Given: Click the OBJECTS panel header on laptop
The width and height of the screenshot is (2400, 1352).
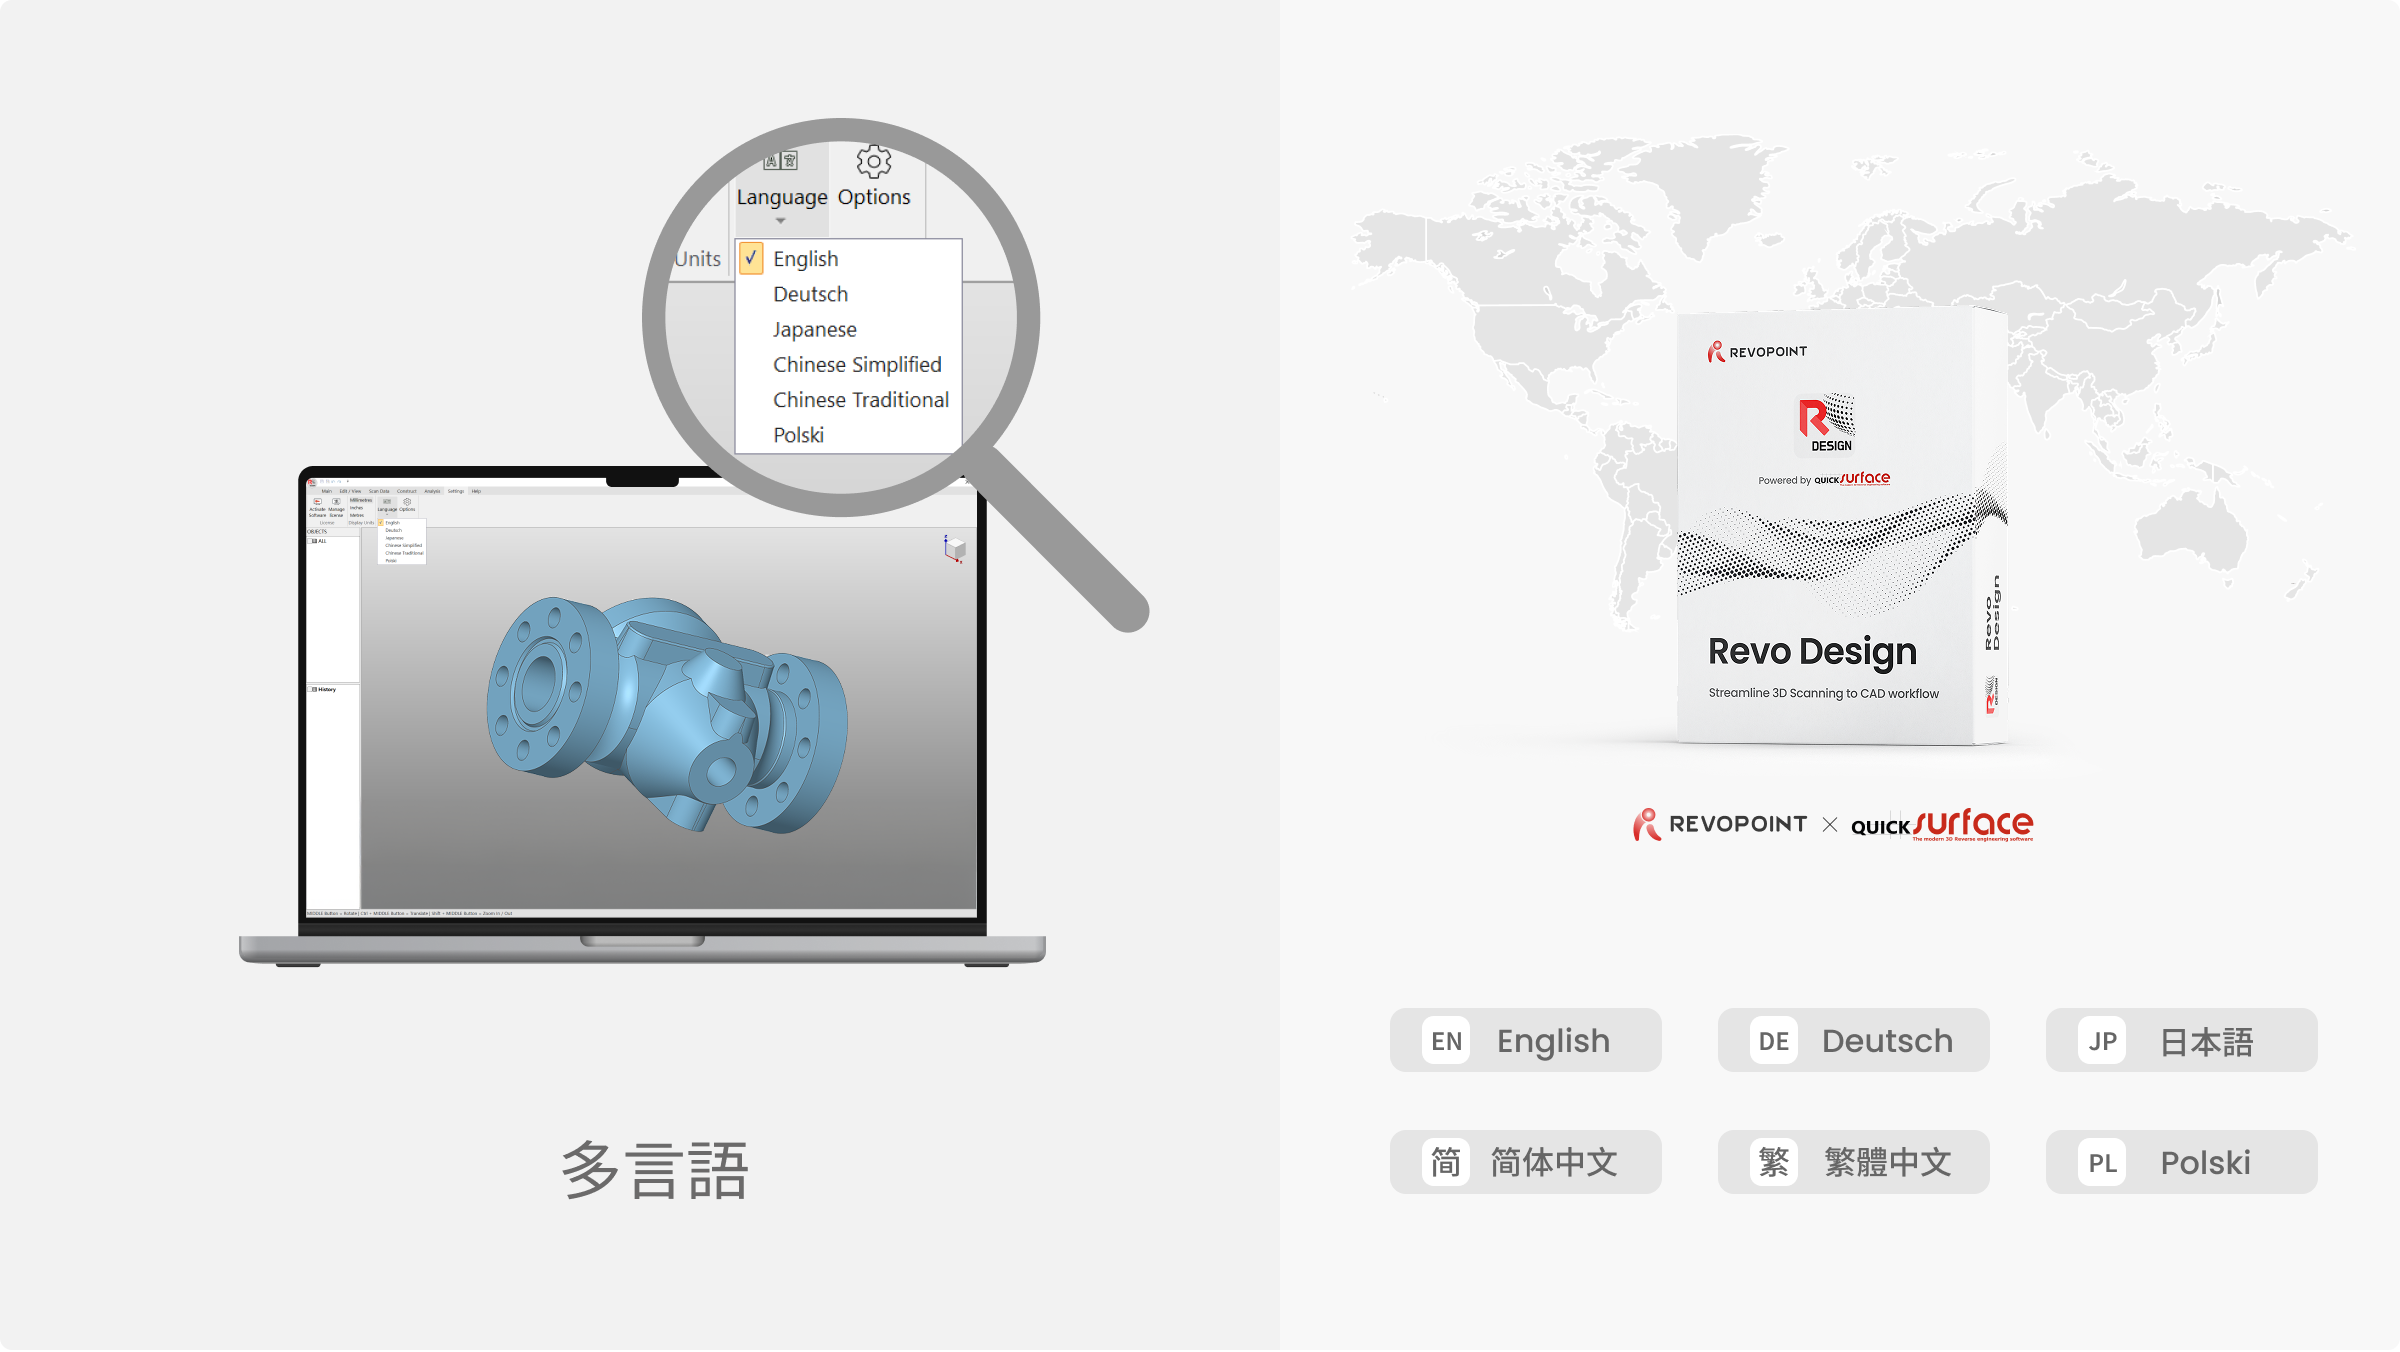Looking at the screenshot, I should click(x=333, y=531).
